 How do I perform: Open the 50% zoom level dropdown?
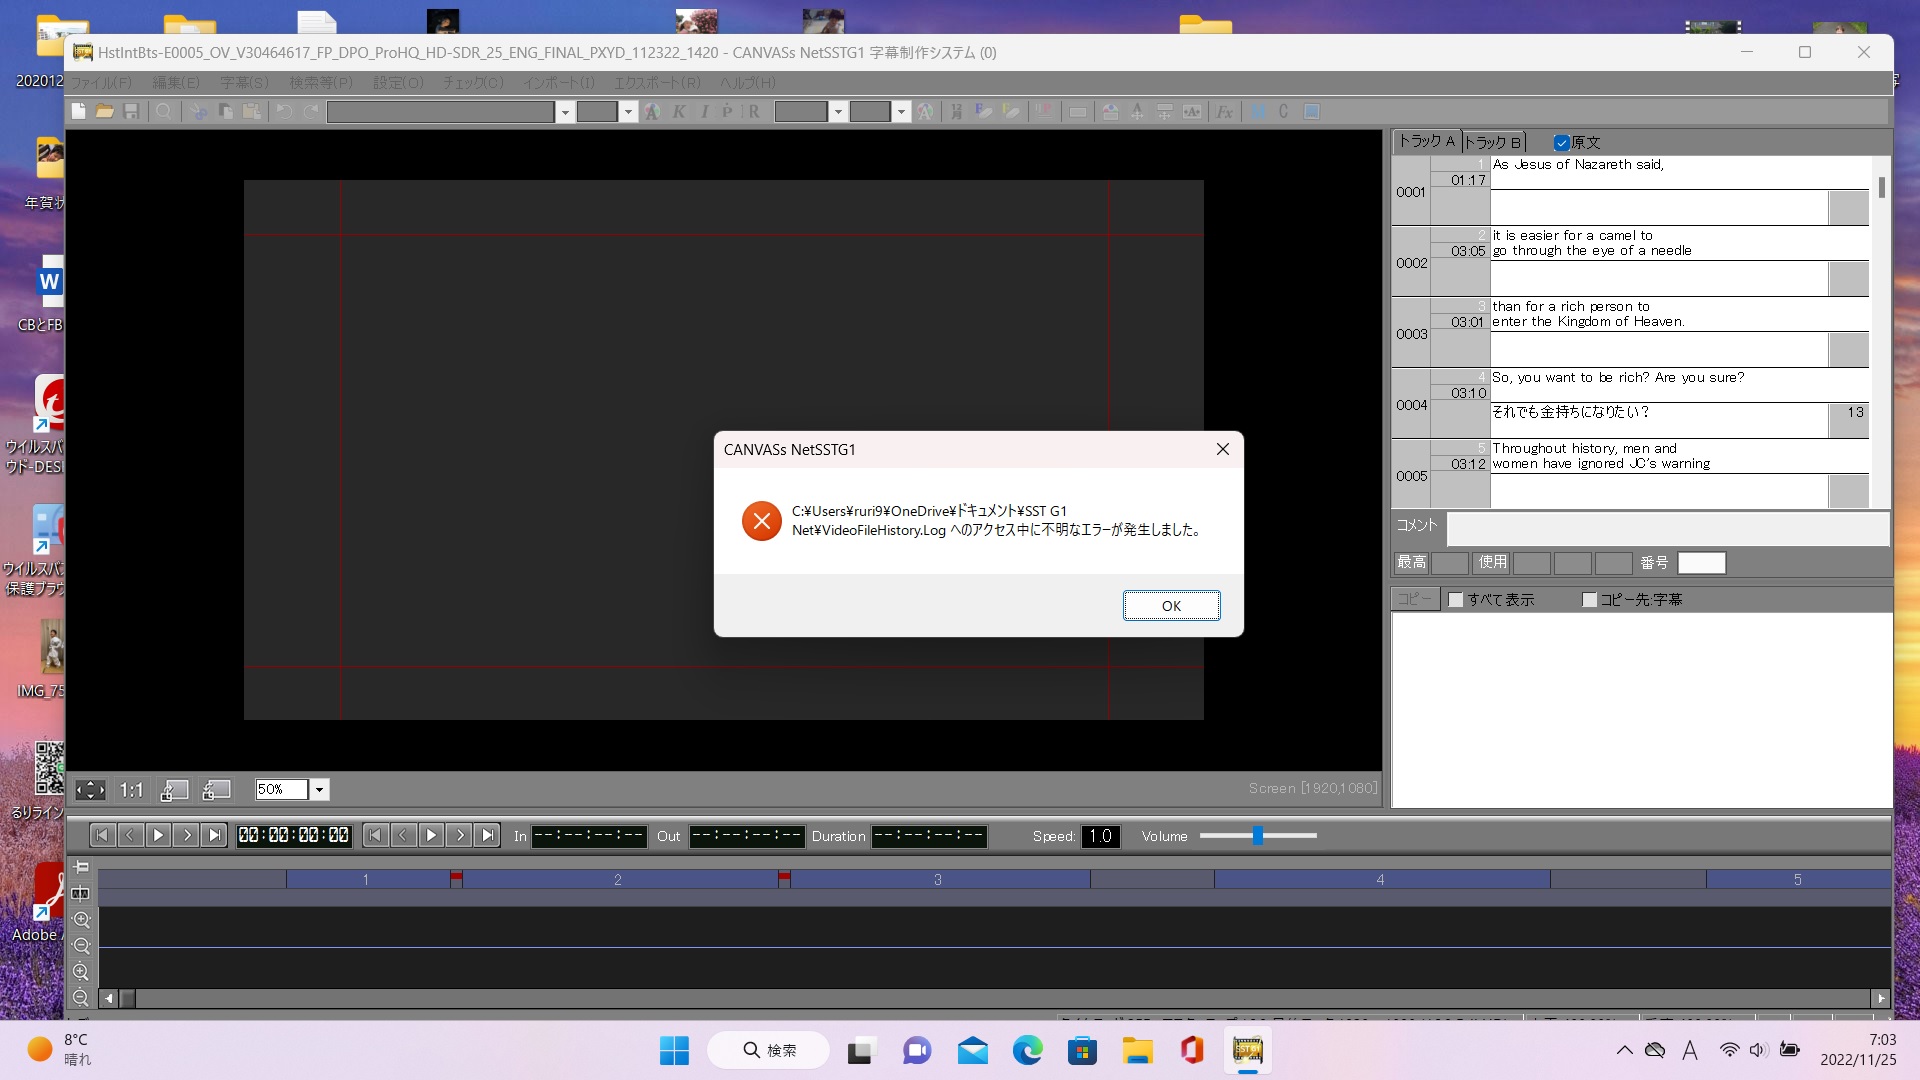tap(319, 790)
